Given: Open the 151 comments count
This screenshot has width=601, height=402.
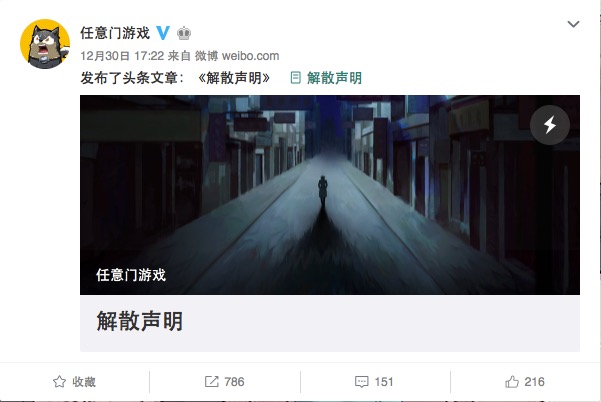Looking at the screenshot, I should [384, 382].
